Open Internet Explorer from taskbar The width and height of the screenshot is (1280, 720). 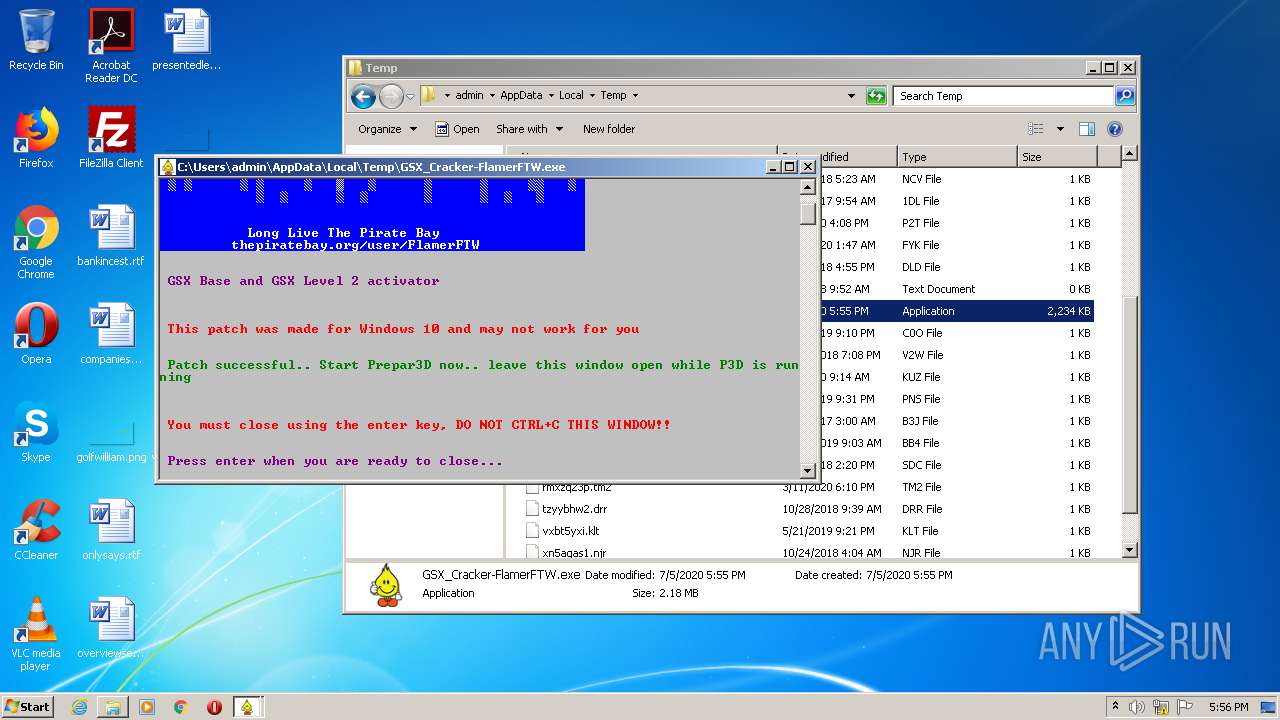click(79, 707)
